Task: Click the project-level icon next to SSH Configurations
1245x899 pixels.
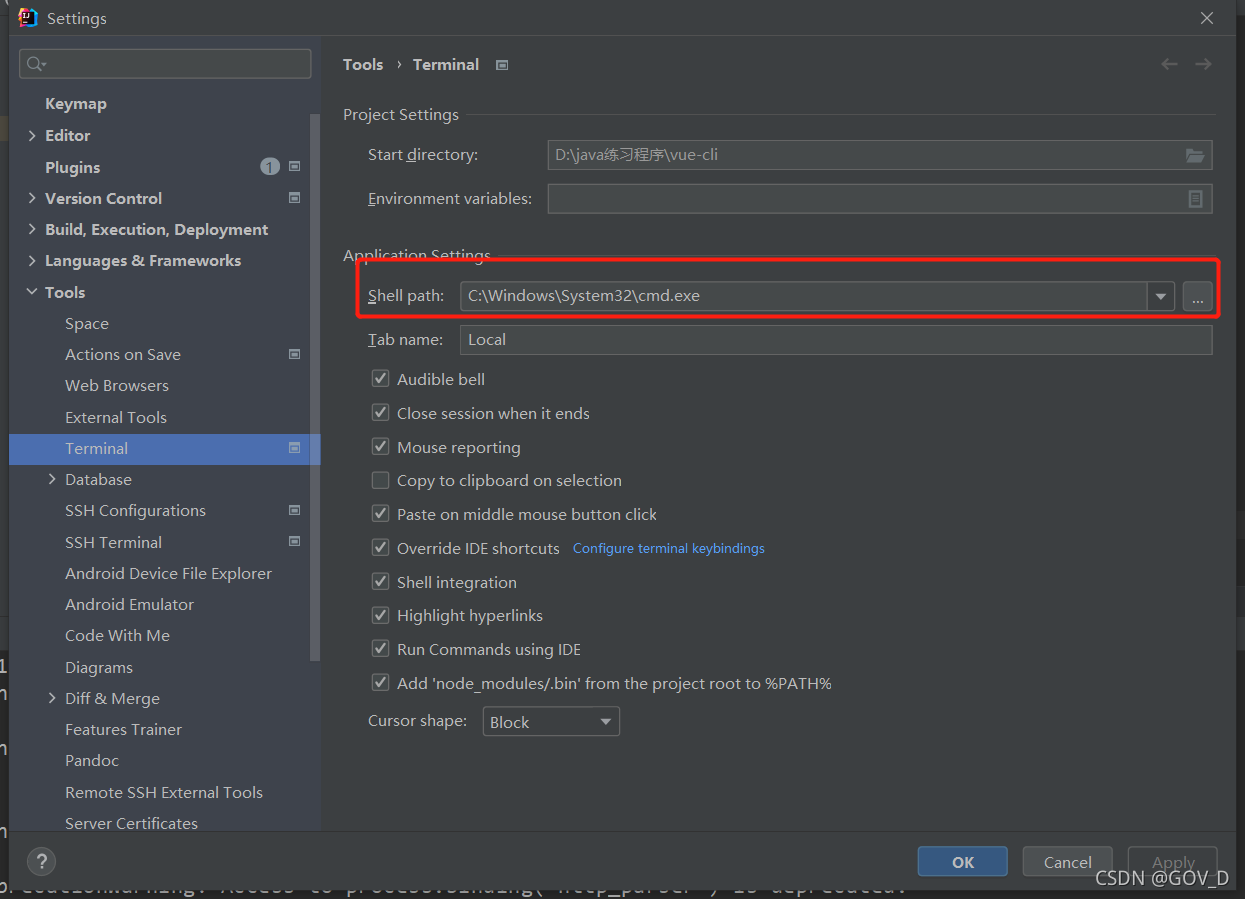Action: tap(295, 510)
